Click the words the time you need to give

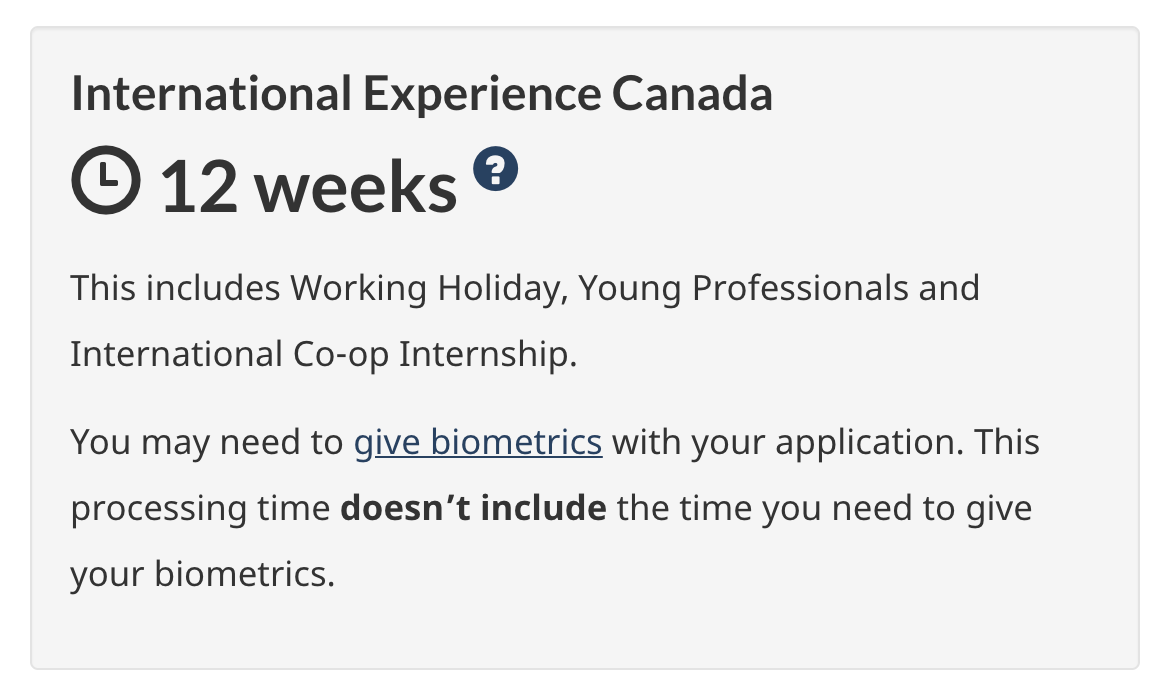[824, 508]
